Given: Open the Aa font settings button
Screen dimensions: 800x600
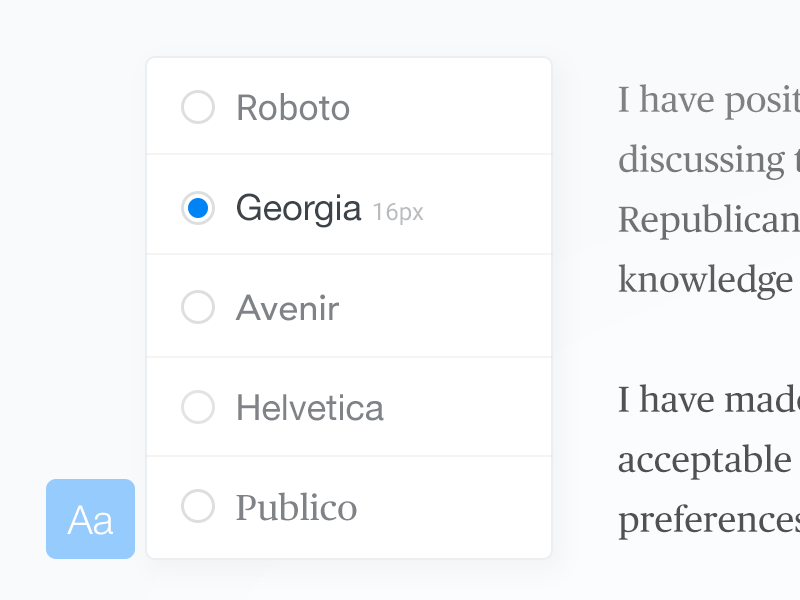Looking at the screenshot, I should [90, 519].
